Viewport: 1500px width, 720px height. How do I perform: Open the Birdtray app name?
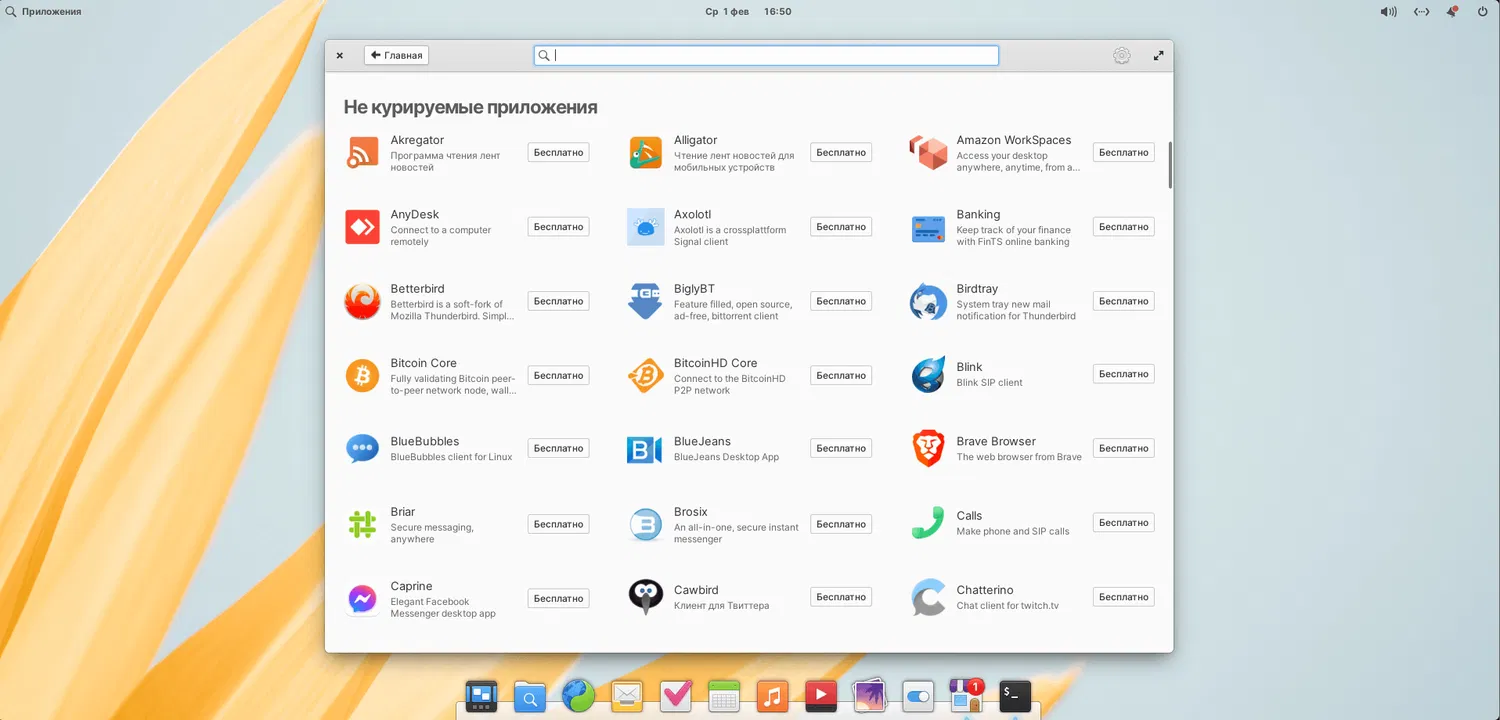977,289
